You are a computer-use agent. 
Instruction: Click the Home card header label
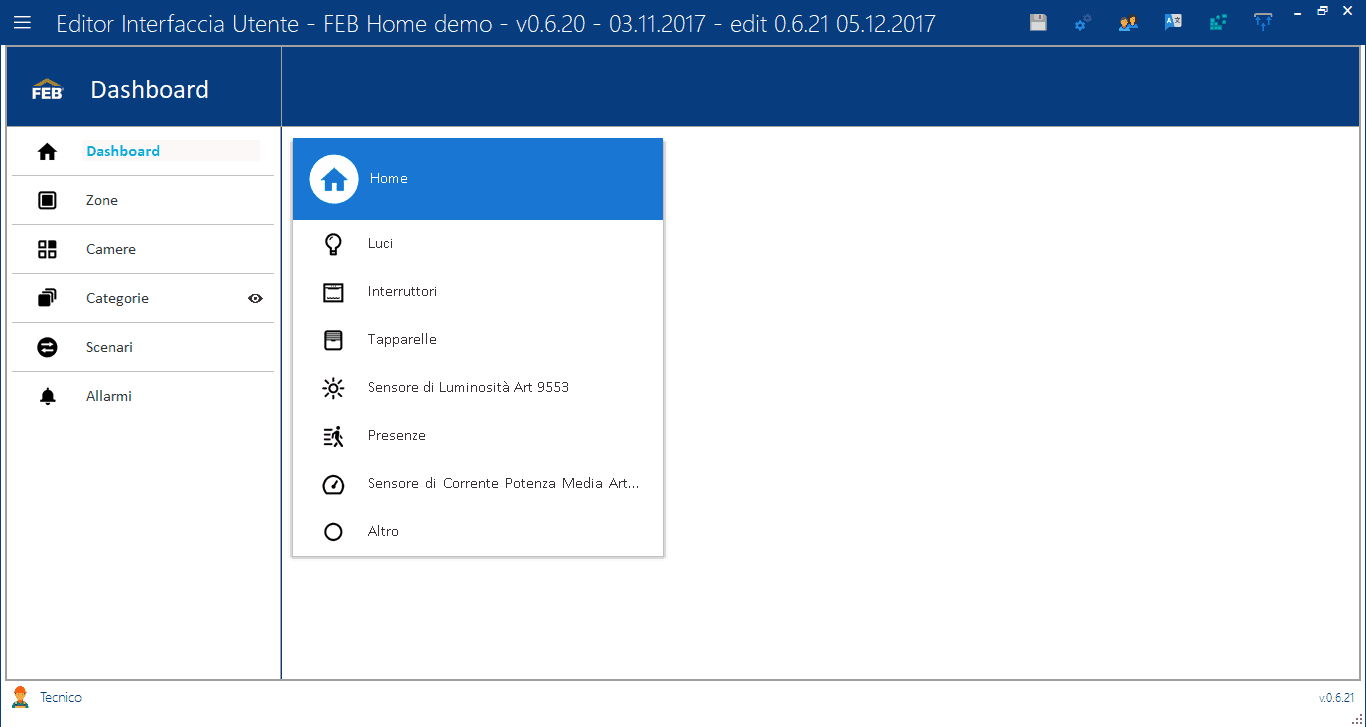point(389,178)
